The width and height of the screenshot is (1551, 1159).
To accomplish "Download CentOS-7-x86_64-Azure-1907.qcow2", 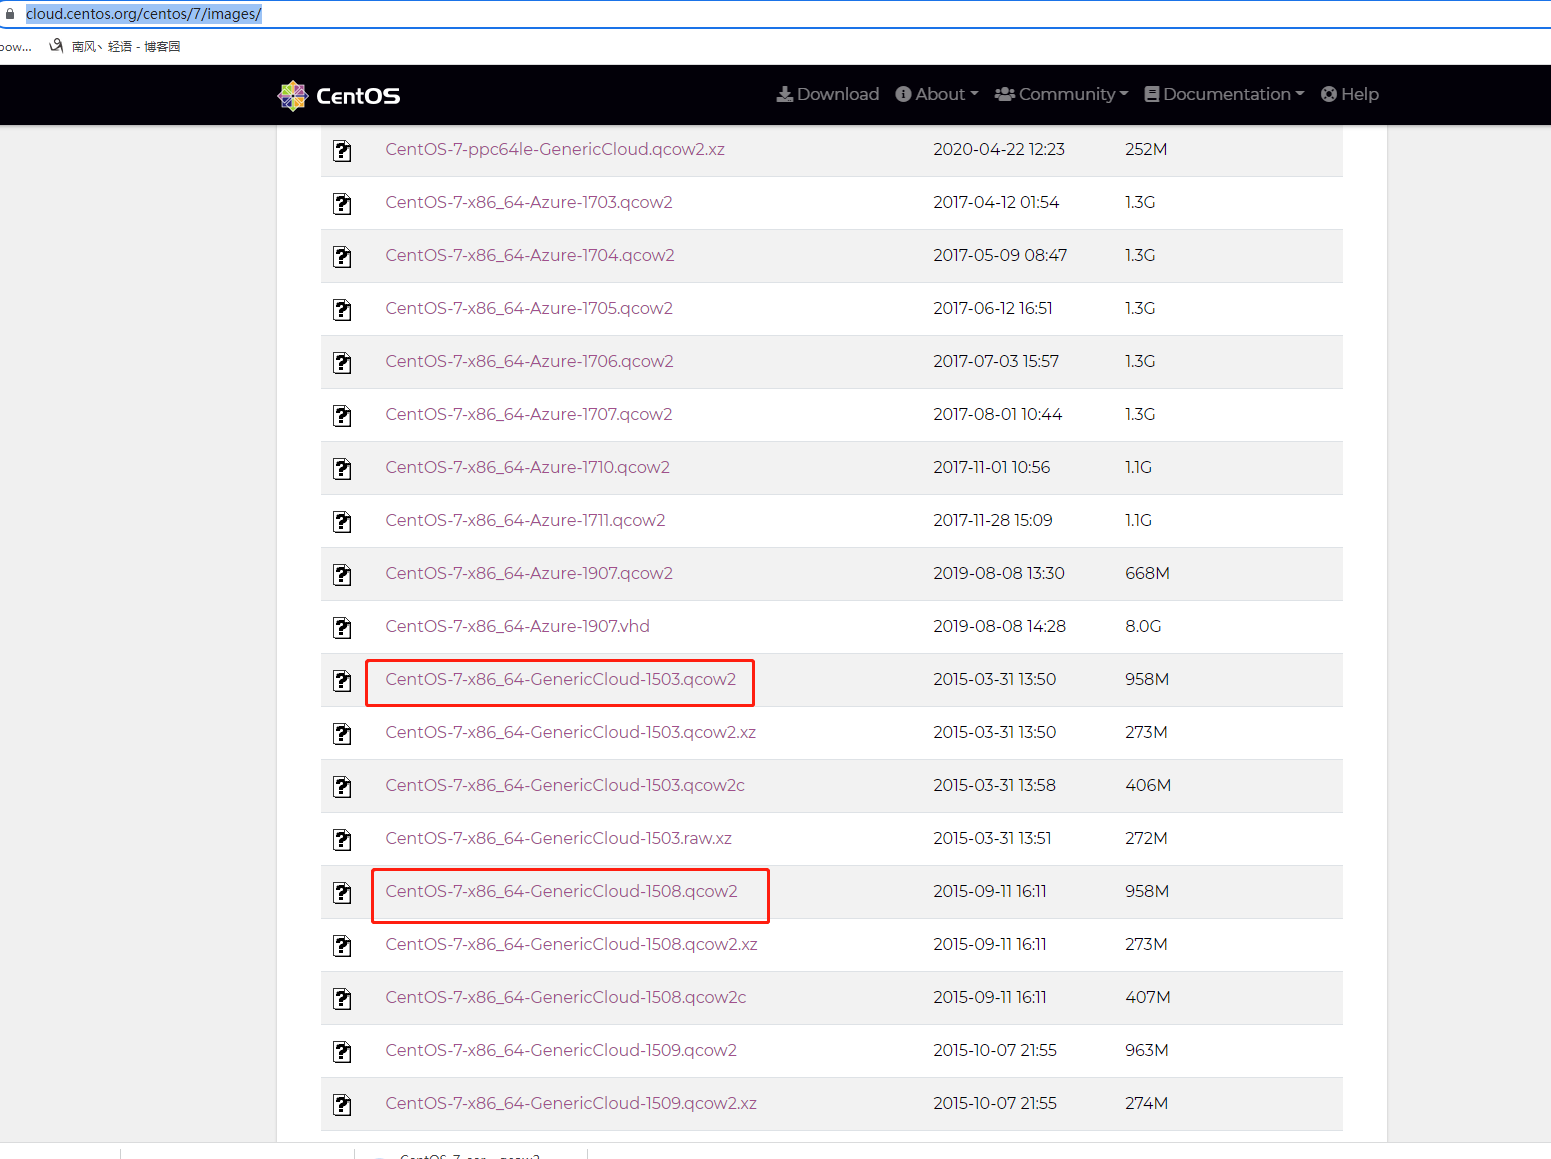I will coord(529,573).
